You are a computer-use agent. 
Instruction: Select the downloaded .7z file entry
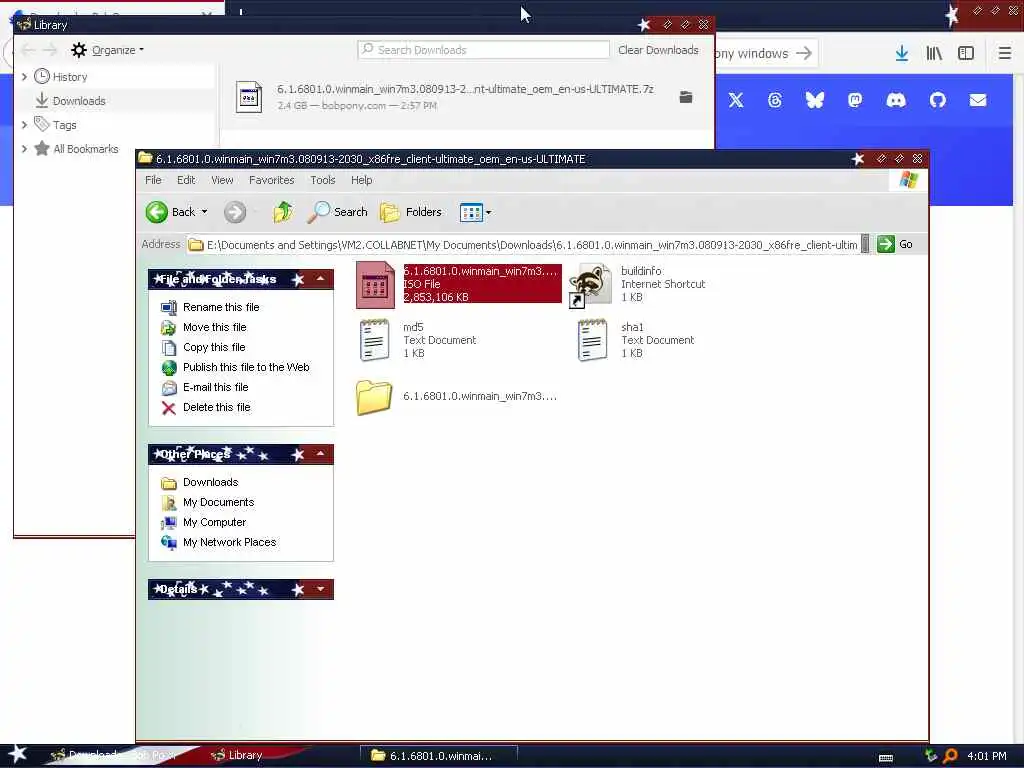pyautogui.click(x=466, y=97)
